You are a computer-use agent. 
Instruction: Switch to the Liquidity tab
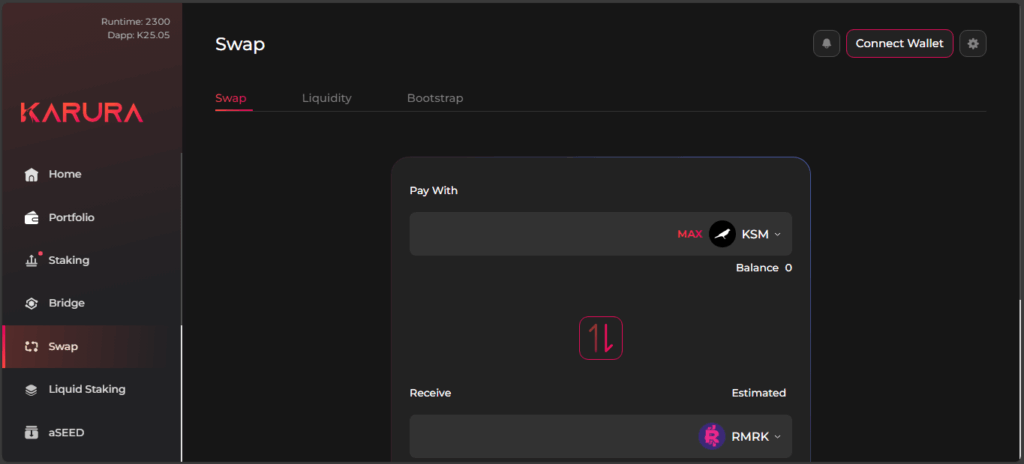point(326,98)
